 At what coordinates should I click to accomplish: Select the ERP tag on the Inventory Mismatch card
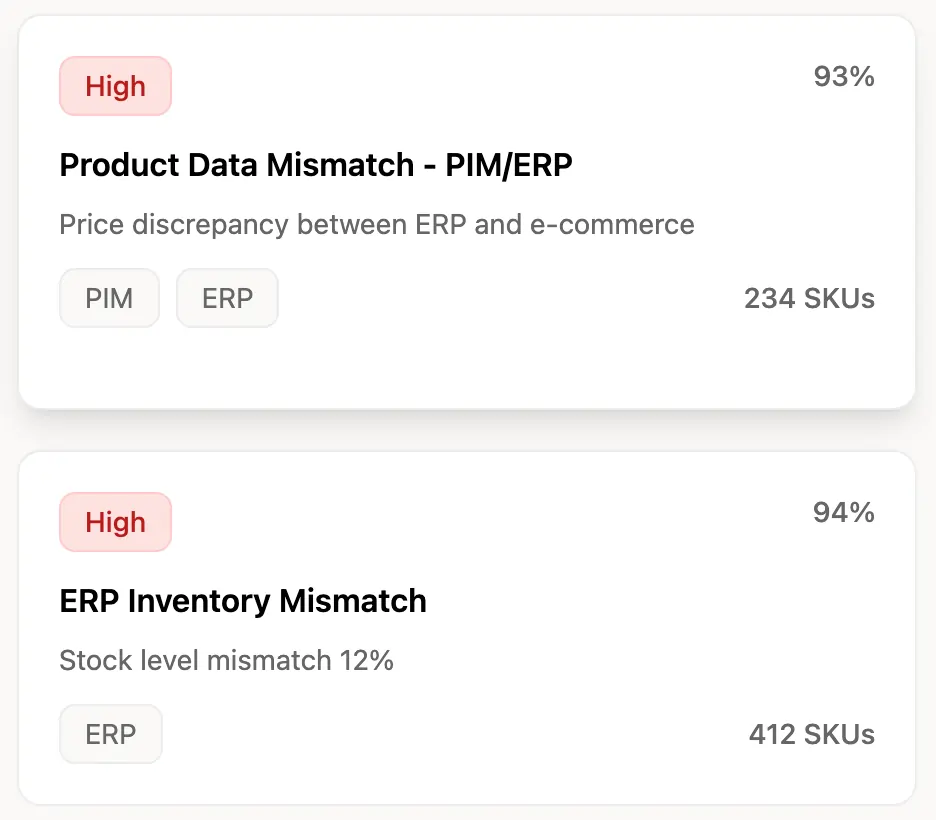tap(110, 734)
